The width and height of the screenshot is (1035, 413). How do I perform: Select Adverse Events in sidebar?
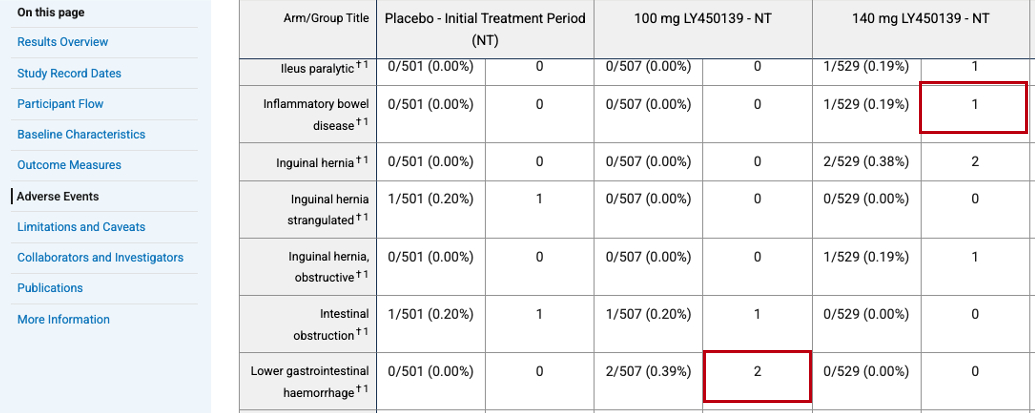[x=58, y=196]
